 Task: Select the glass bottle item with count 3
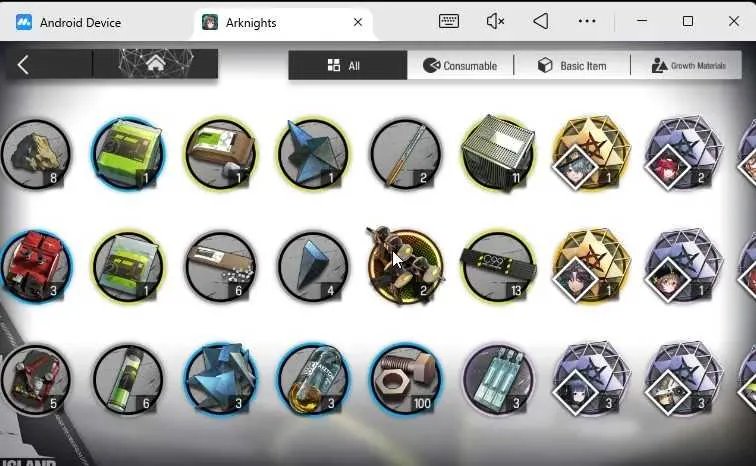coord(313,379)
